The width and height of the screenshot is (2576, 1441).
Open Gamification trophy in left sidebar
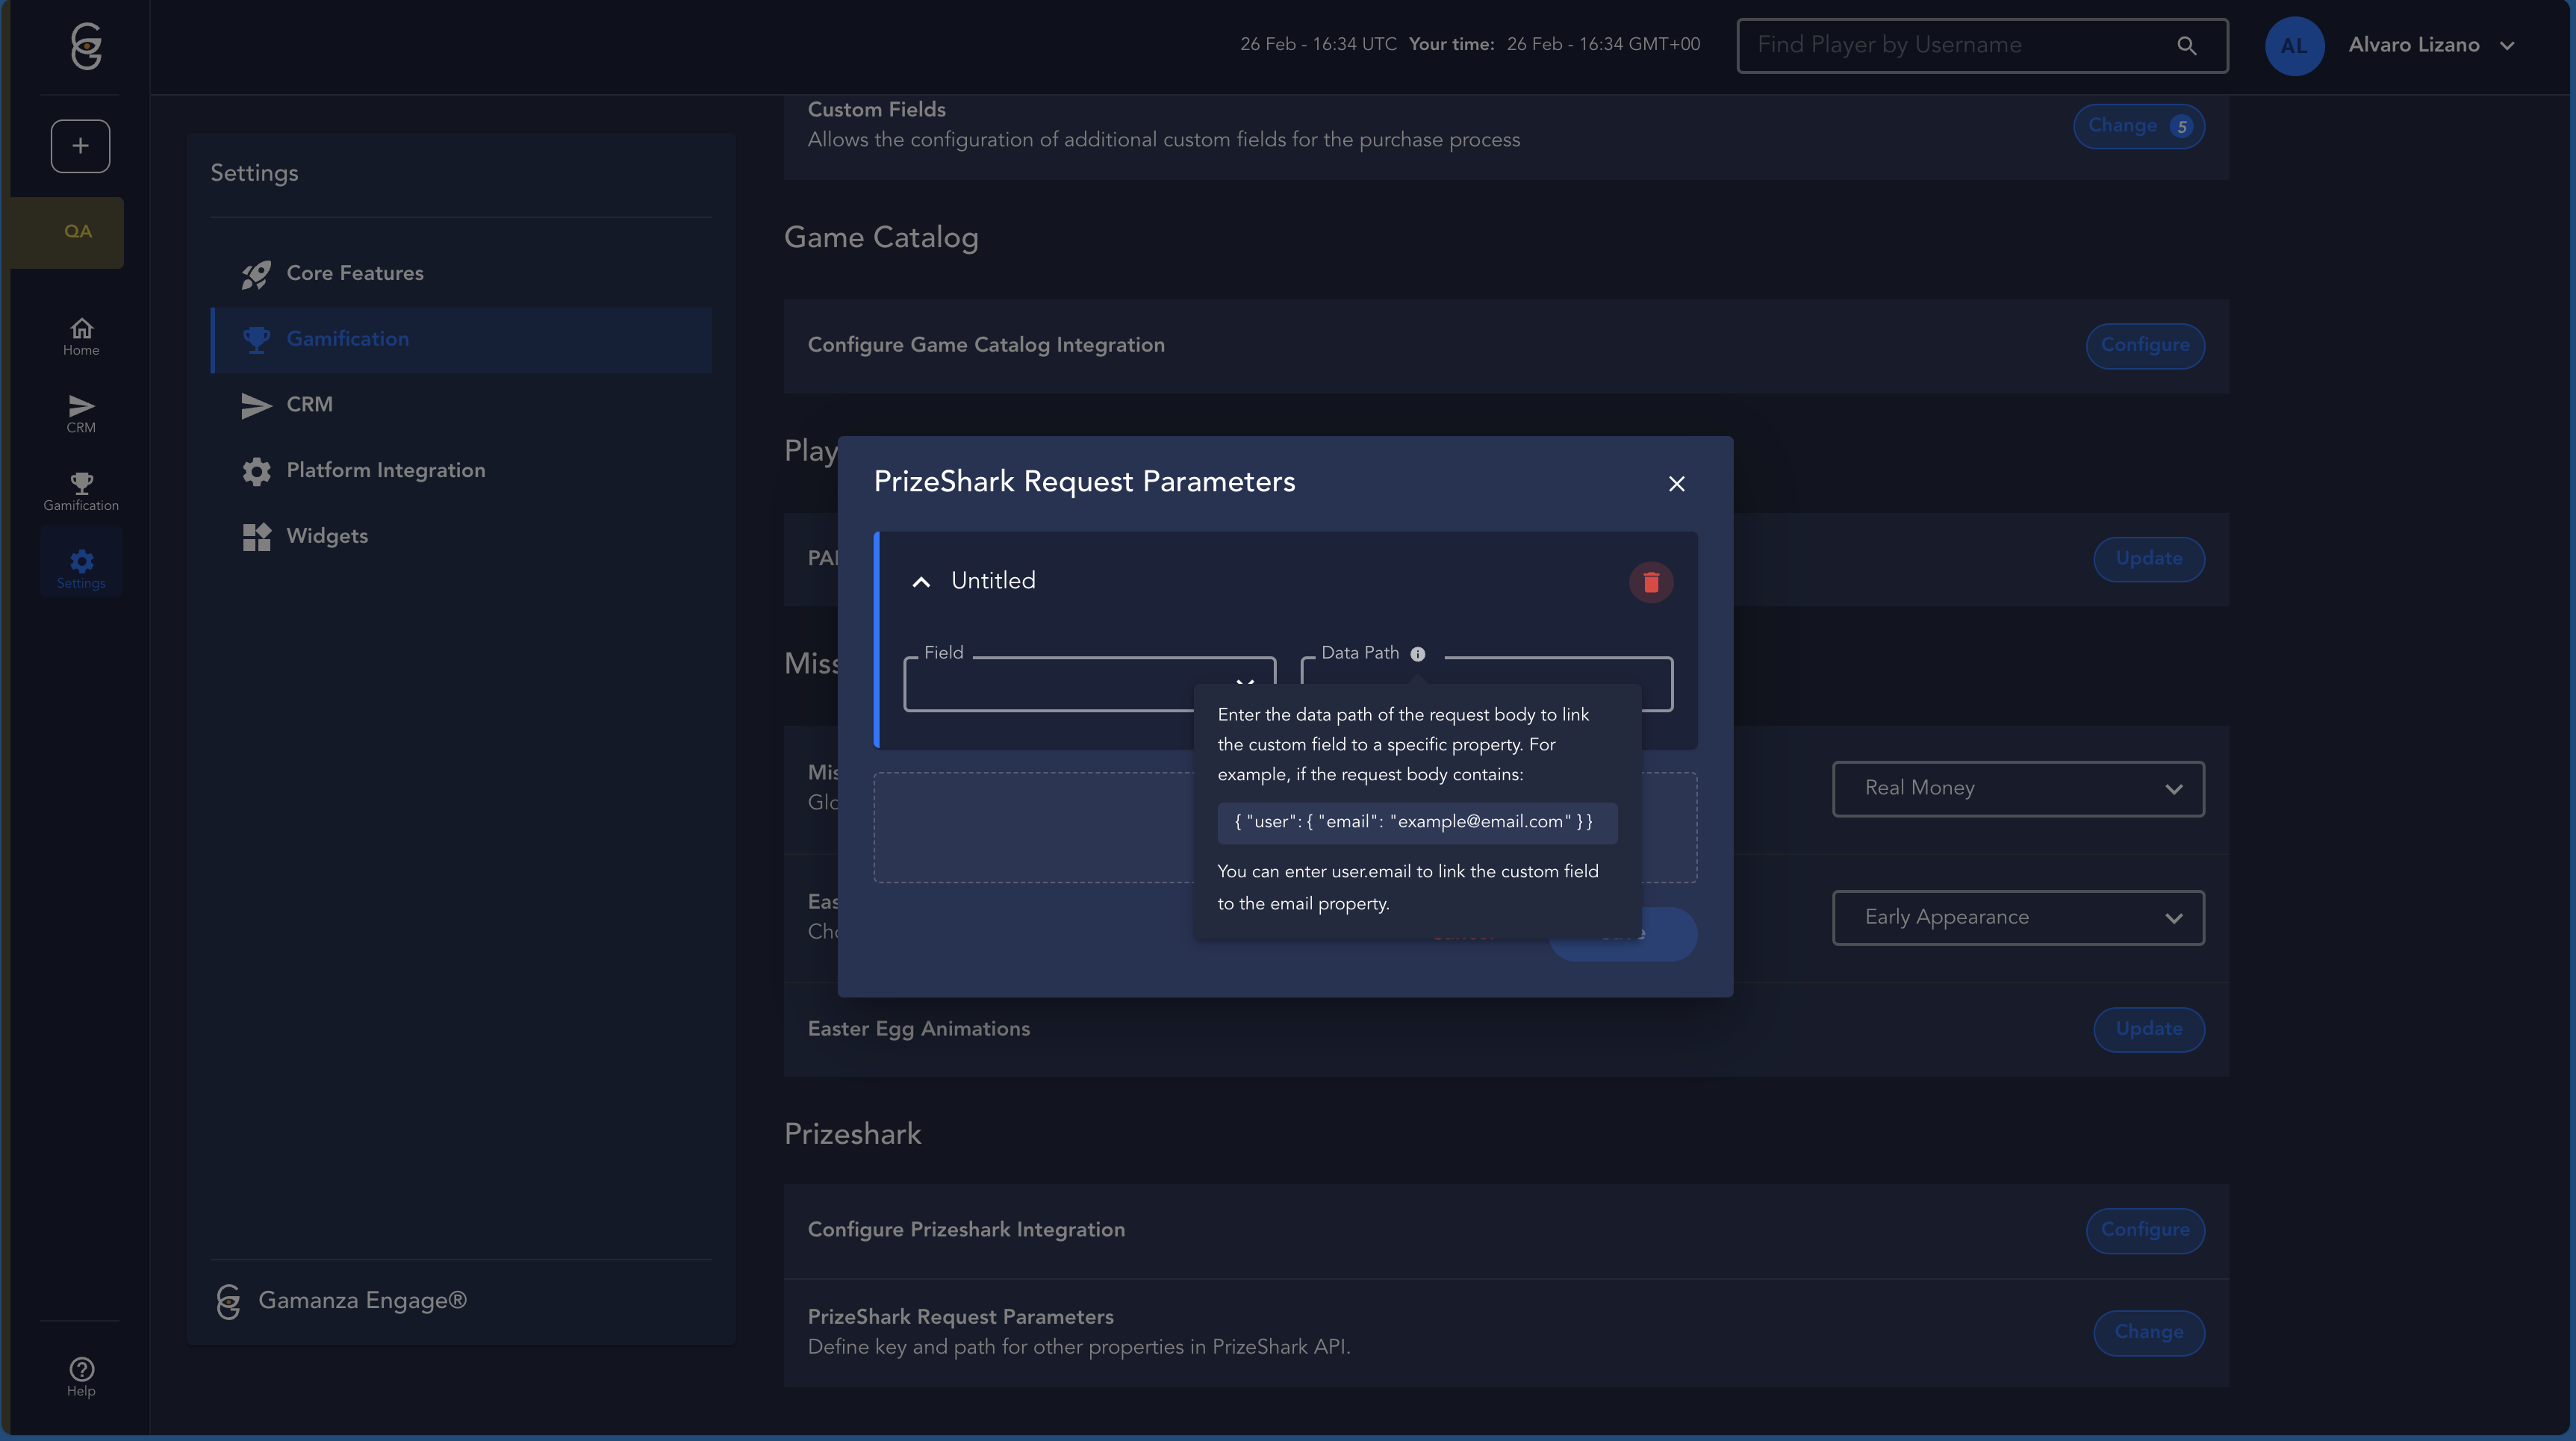click(x=81, y=491)
